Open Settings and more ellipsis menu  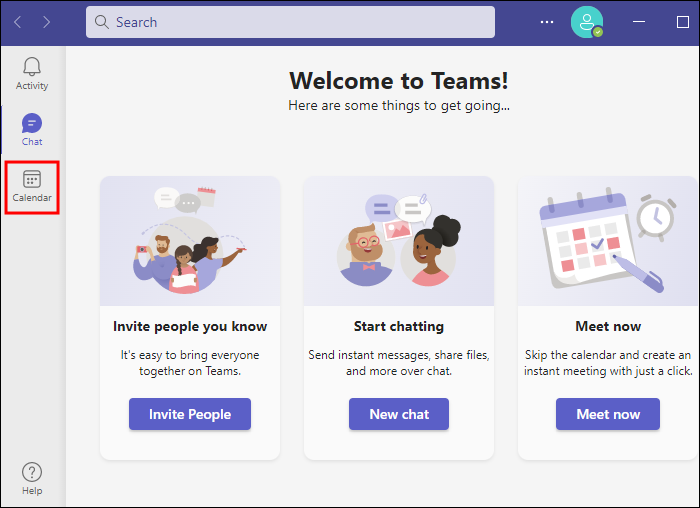tap(546, 22)
